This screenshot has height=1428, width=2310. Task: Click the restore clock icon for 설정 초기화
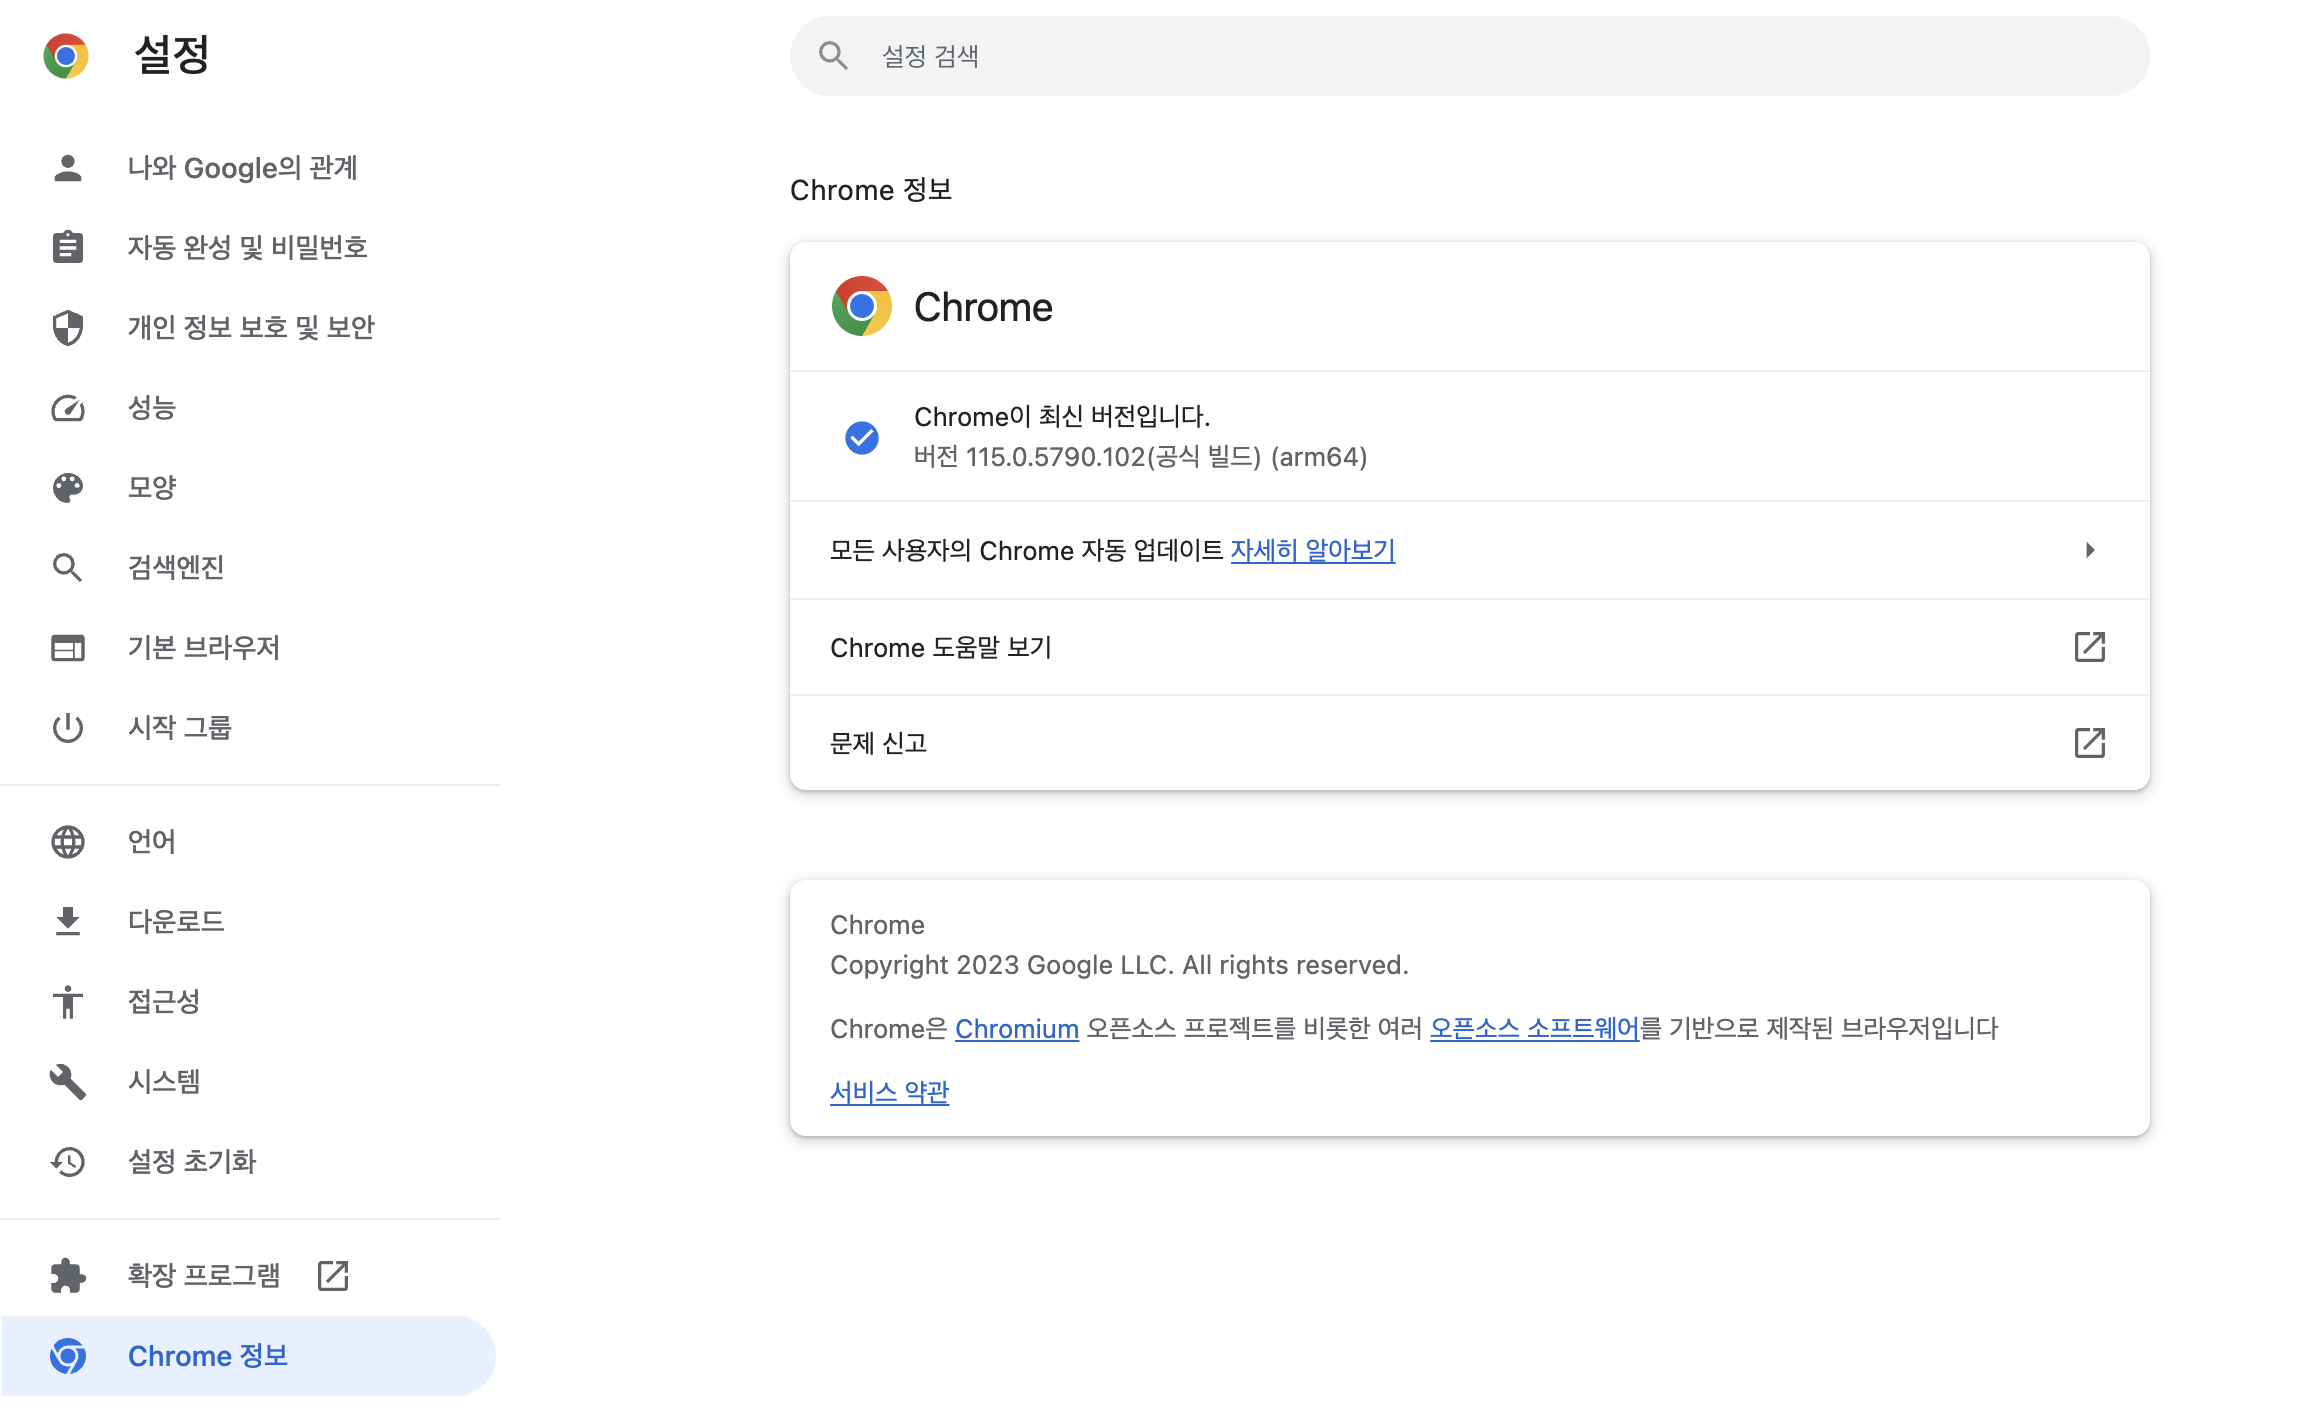[68, 1161]
